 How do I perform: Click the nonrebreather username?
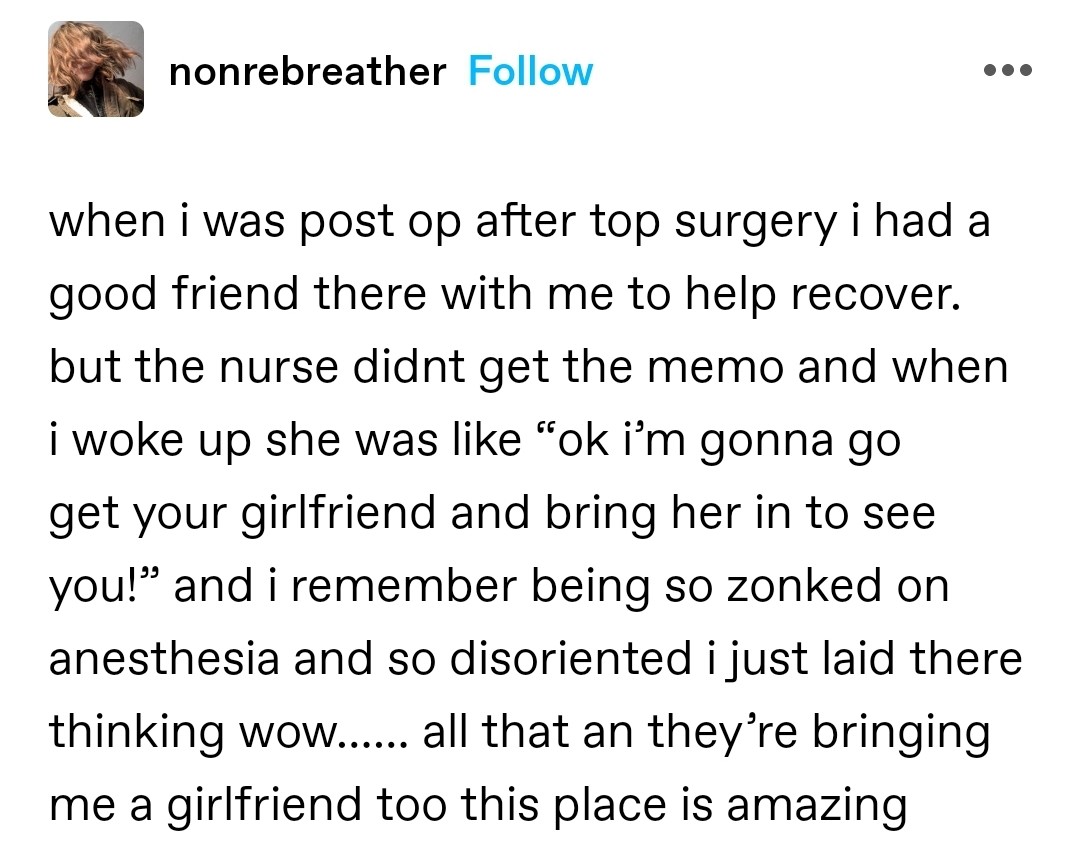pos(307,72)
